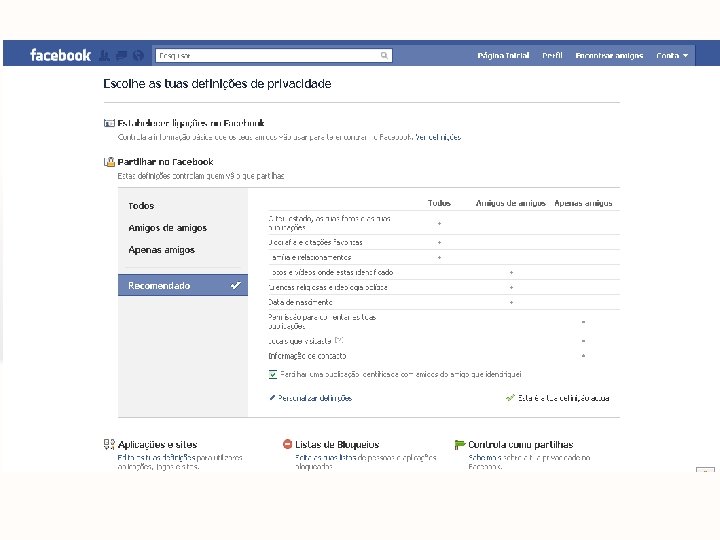
Task: Toggle the share tagged publication checkbox
Action: point(273,374)
